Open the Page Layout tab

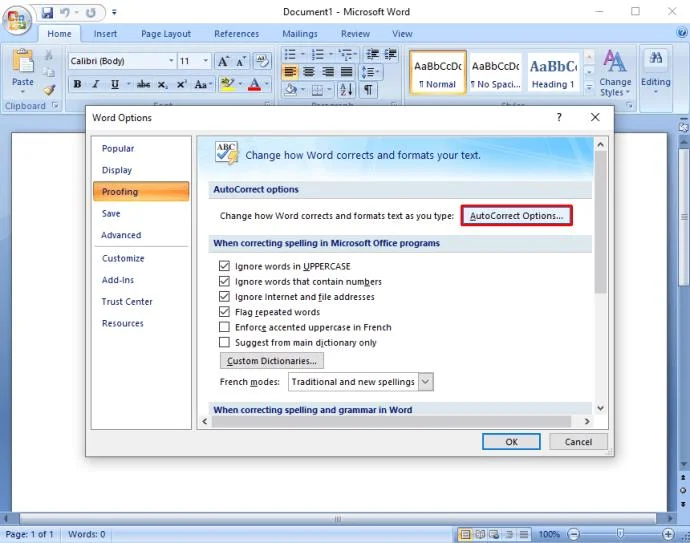coord(166,34)
